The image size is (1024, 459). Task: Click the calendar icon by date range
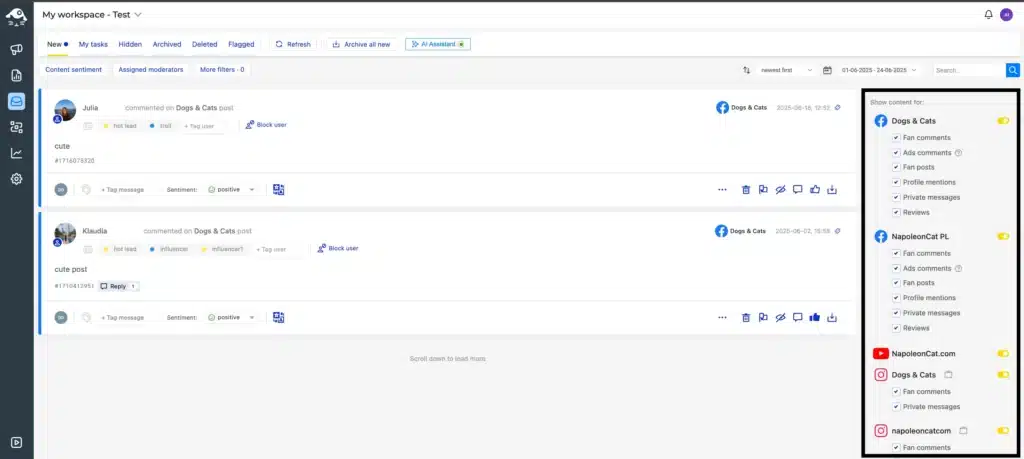pos(827,70)
